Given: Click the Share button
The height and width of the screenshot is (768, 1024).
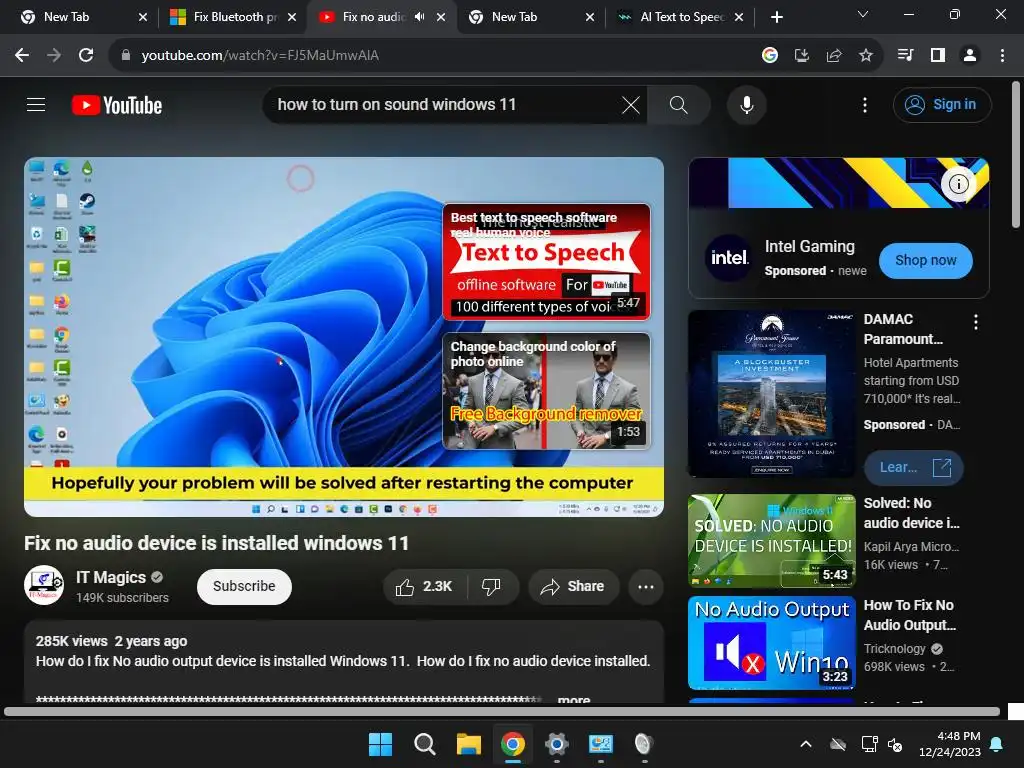Looking at the screenshot, I should tap(573, 586).
